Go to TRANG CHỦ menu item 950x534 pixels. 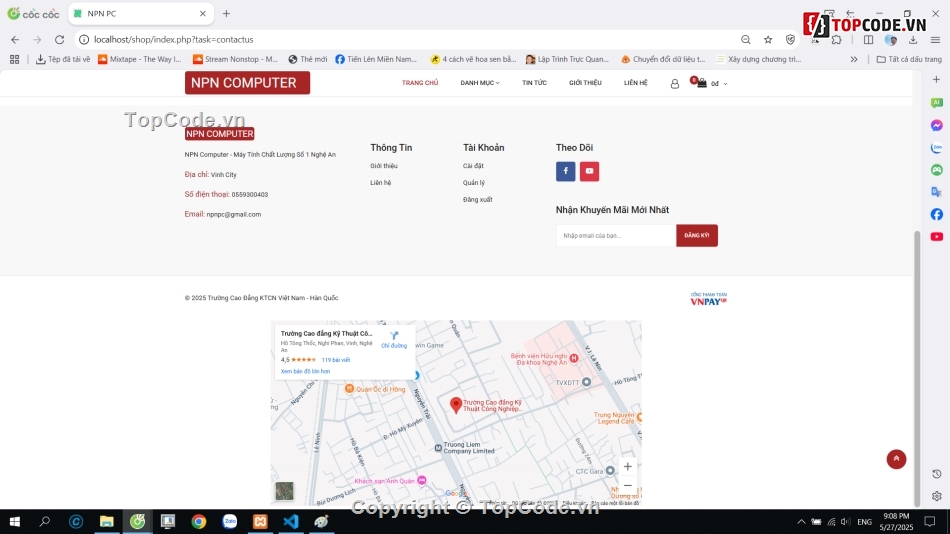(x=420, y=83)
